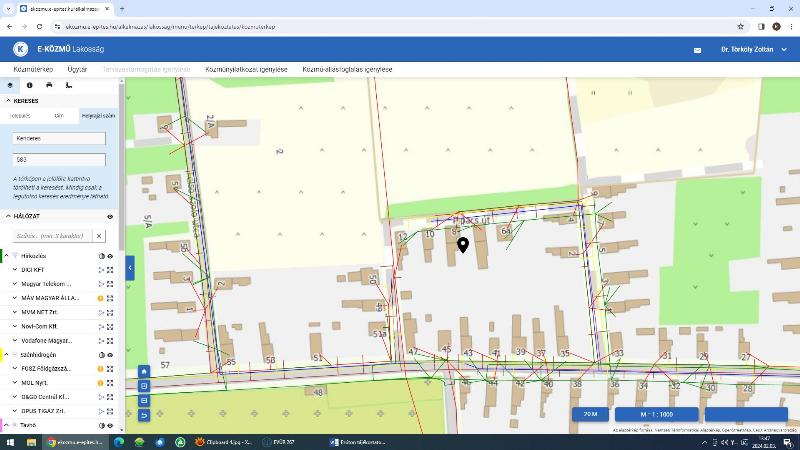Toggle status icon beside Vodafone Magyar
Screen dimensions: 800x450
[101, 341]
